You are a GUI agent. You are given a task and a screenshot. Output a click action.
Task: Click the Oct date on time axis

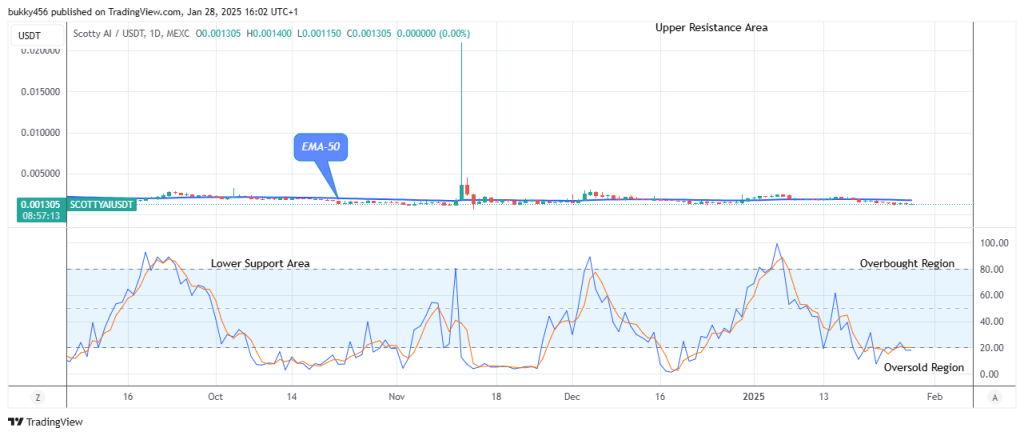216,397
